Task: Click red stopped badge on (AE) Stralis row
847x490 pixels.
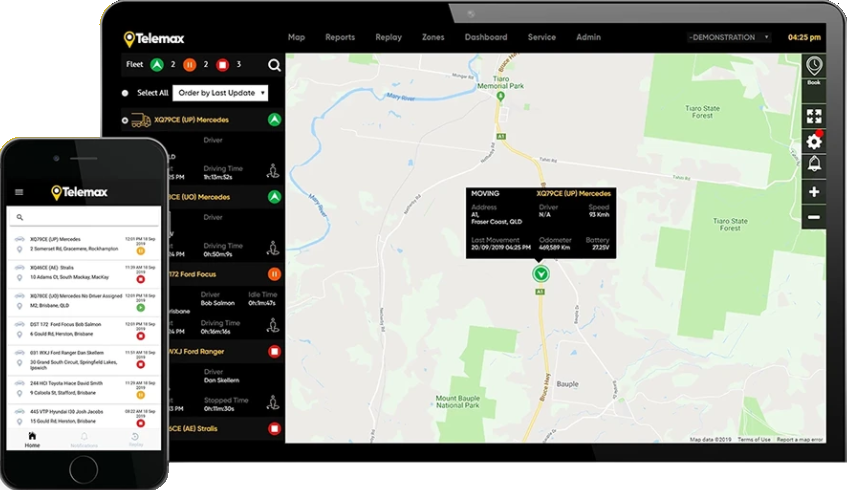Action: point(274,429)
